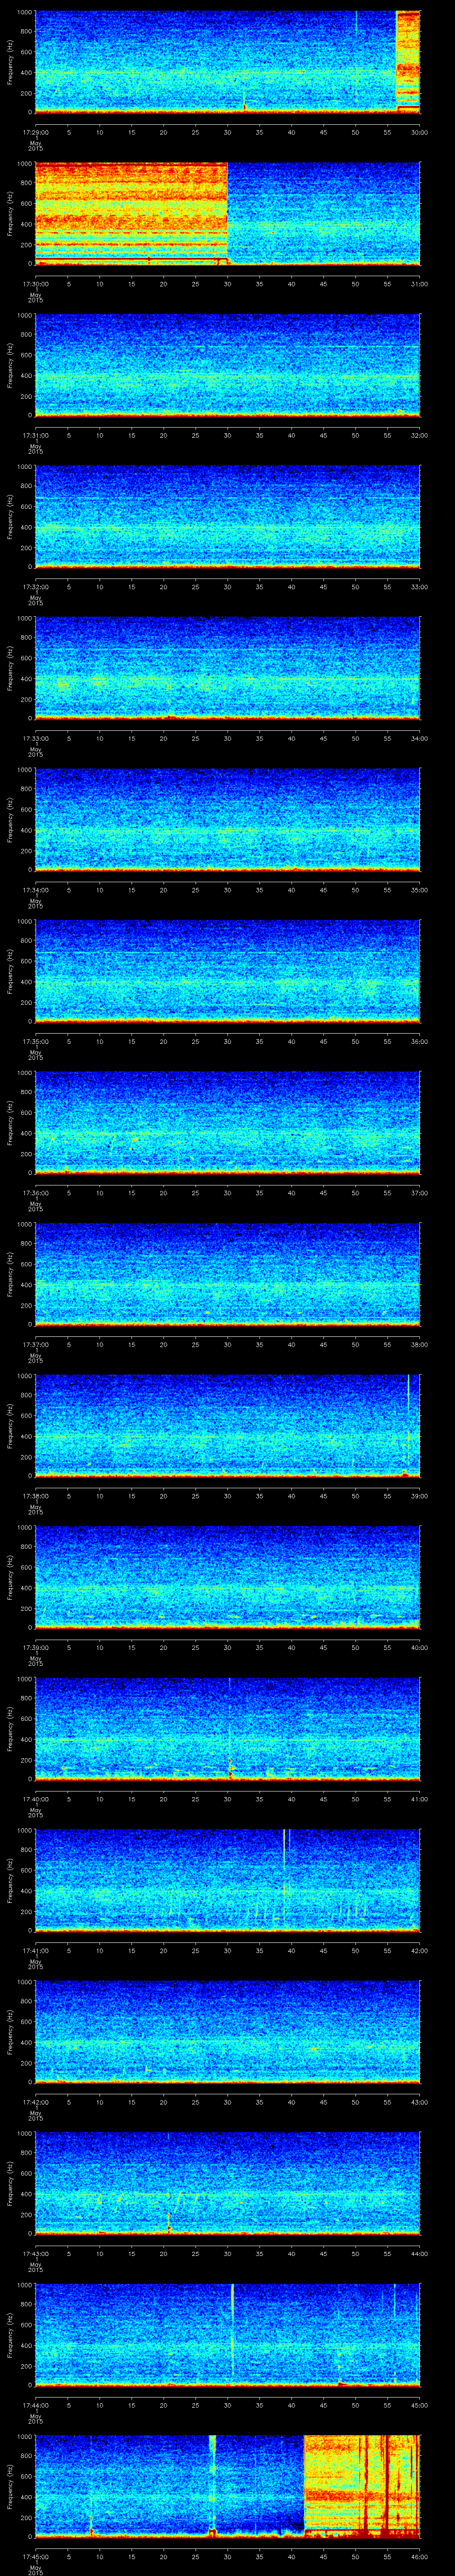Click the 17:43:00 start time label
This screenshot has width=455, height=2576.
tap(35, 2254)
